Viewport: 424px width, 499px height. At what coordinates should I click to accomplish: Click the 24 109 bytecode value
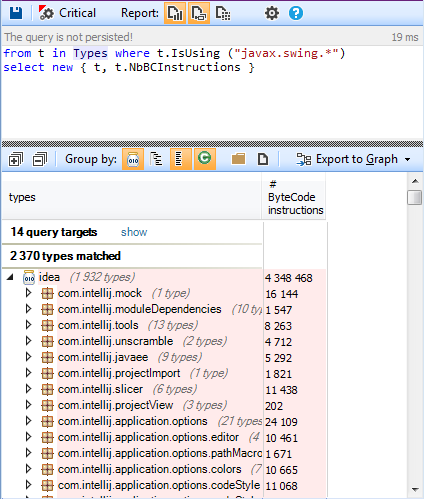click(x=281, y=422)
